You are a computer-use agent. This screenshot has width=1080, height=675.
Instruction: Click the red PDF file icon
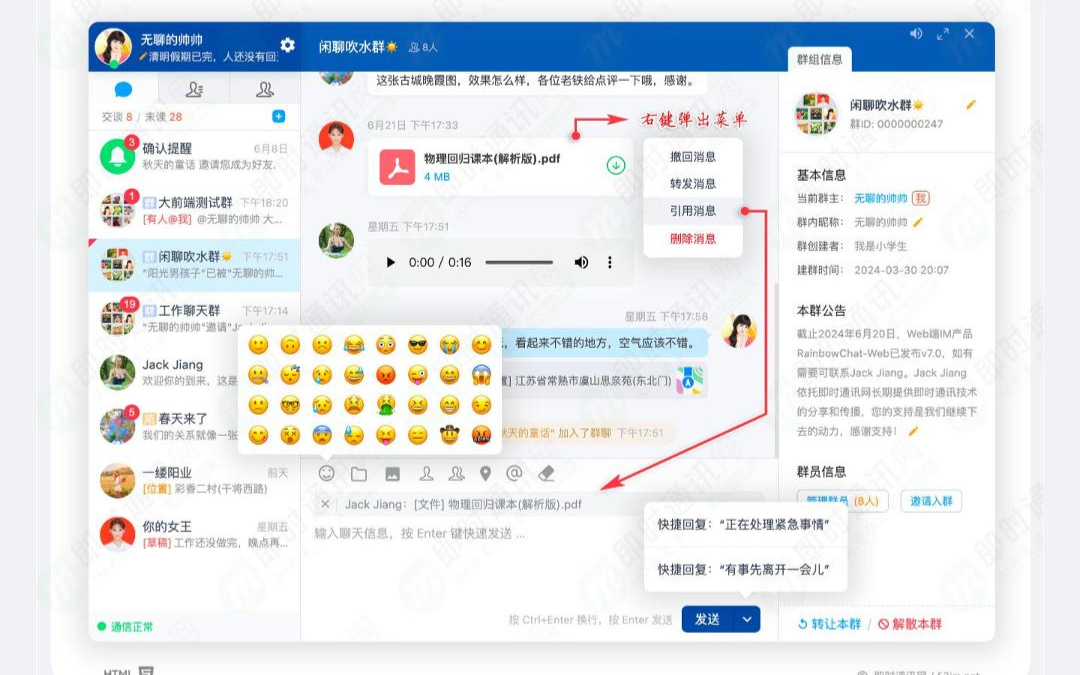[397, 167]
